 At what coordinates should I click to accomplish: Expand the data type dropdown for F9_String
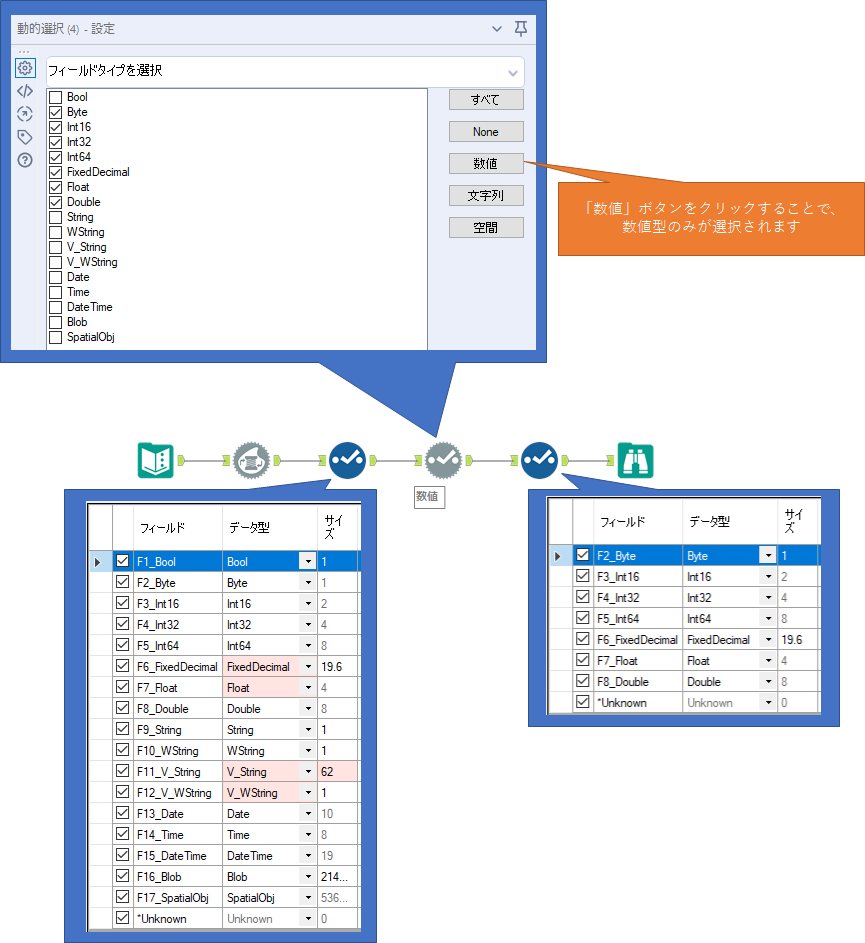308,730
